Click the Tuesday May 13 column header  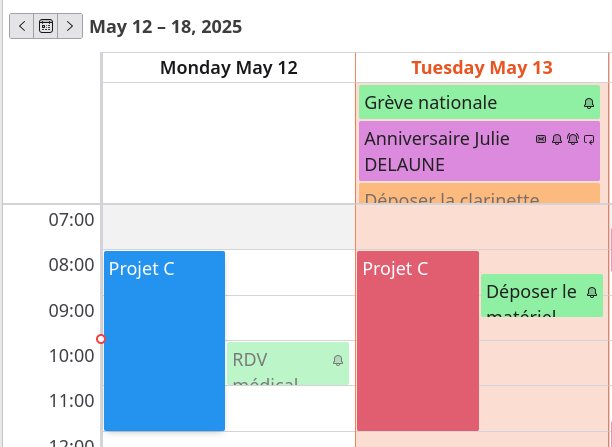pyautogui.click(x=482, y=68)
